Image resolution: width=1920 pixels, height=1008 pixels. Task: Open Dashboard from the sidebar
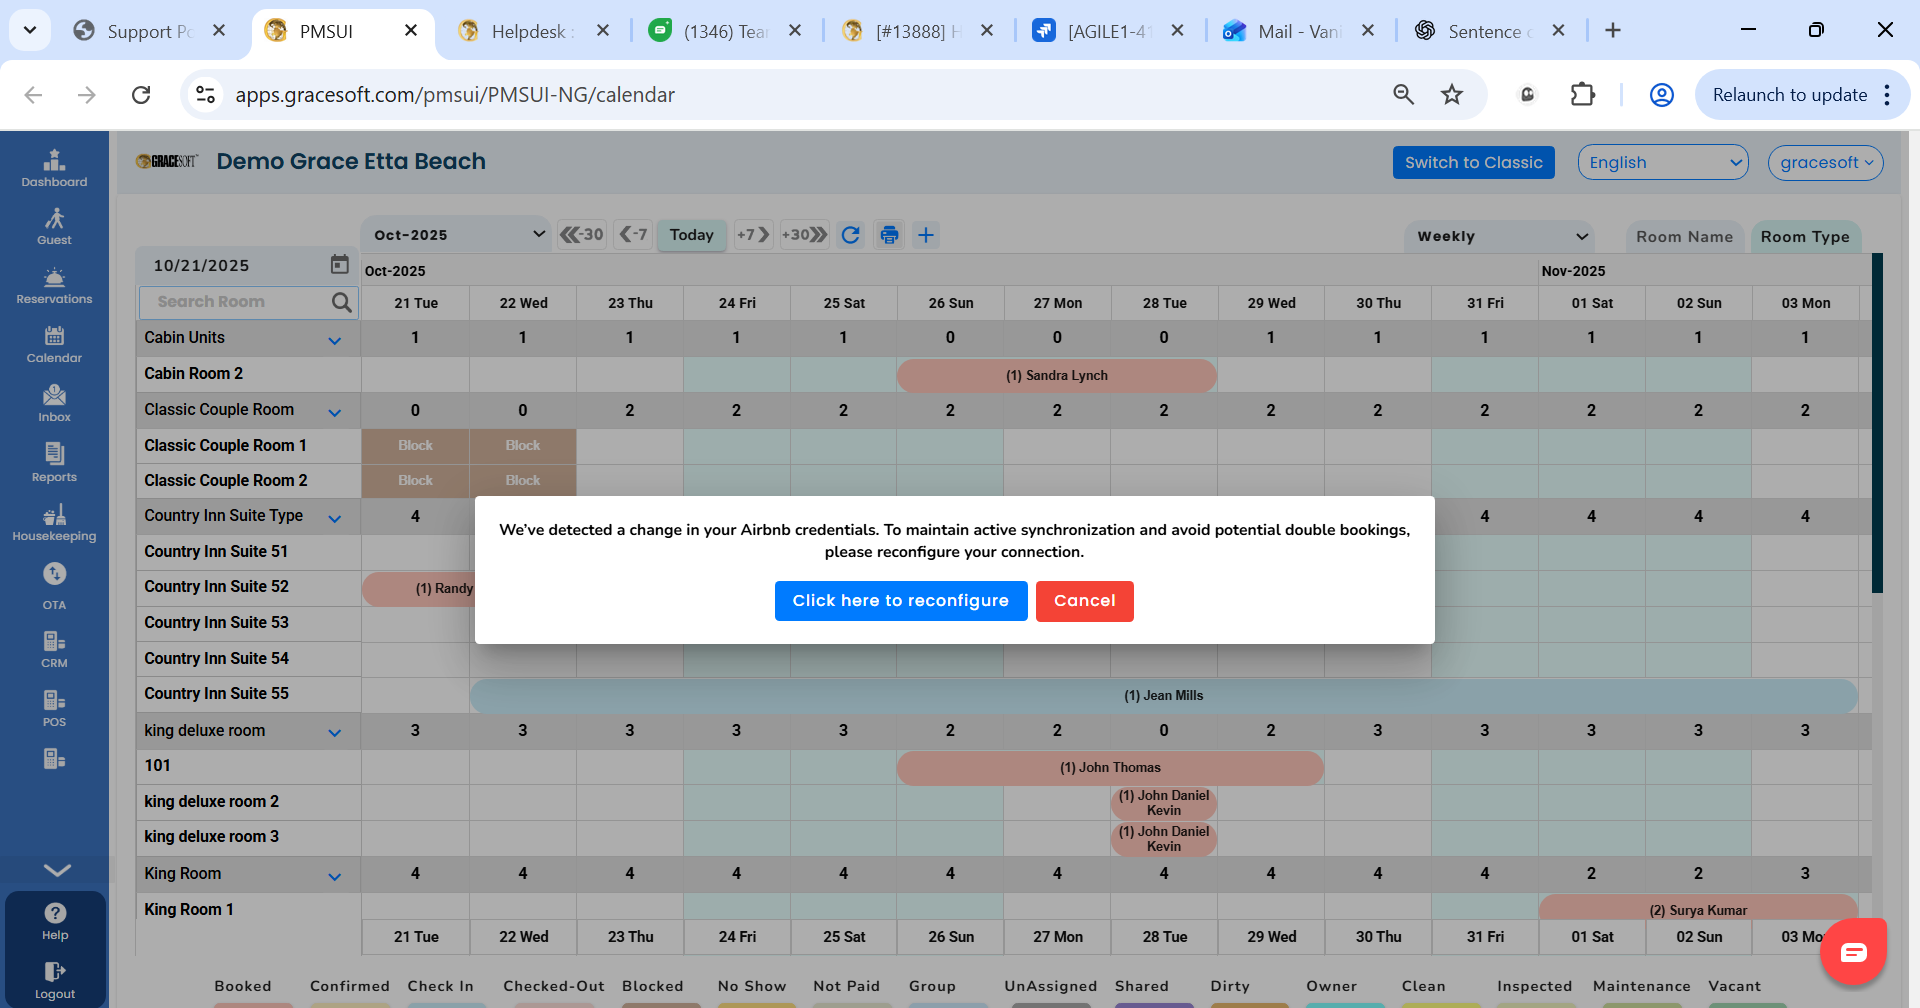(54, 168)
